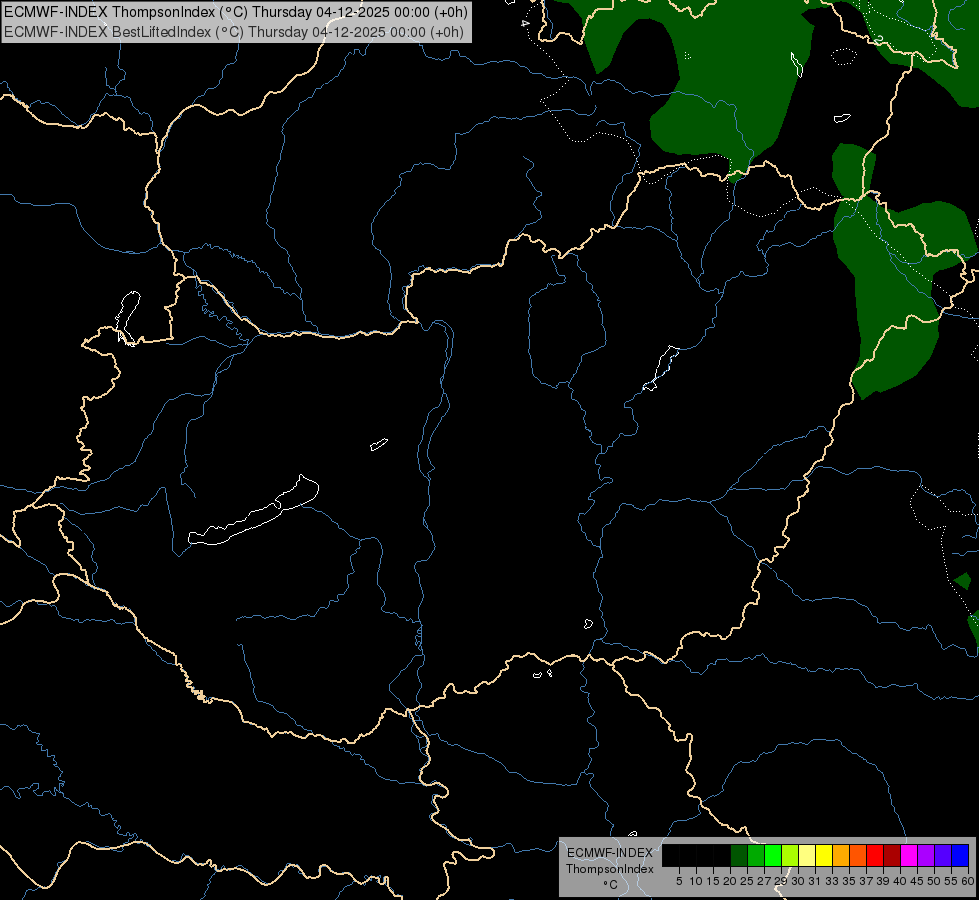This screenshot has height=900, width=979.
Task: Click the dark green 20-25 legend swatch
Action: [x=739, y=855]
